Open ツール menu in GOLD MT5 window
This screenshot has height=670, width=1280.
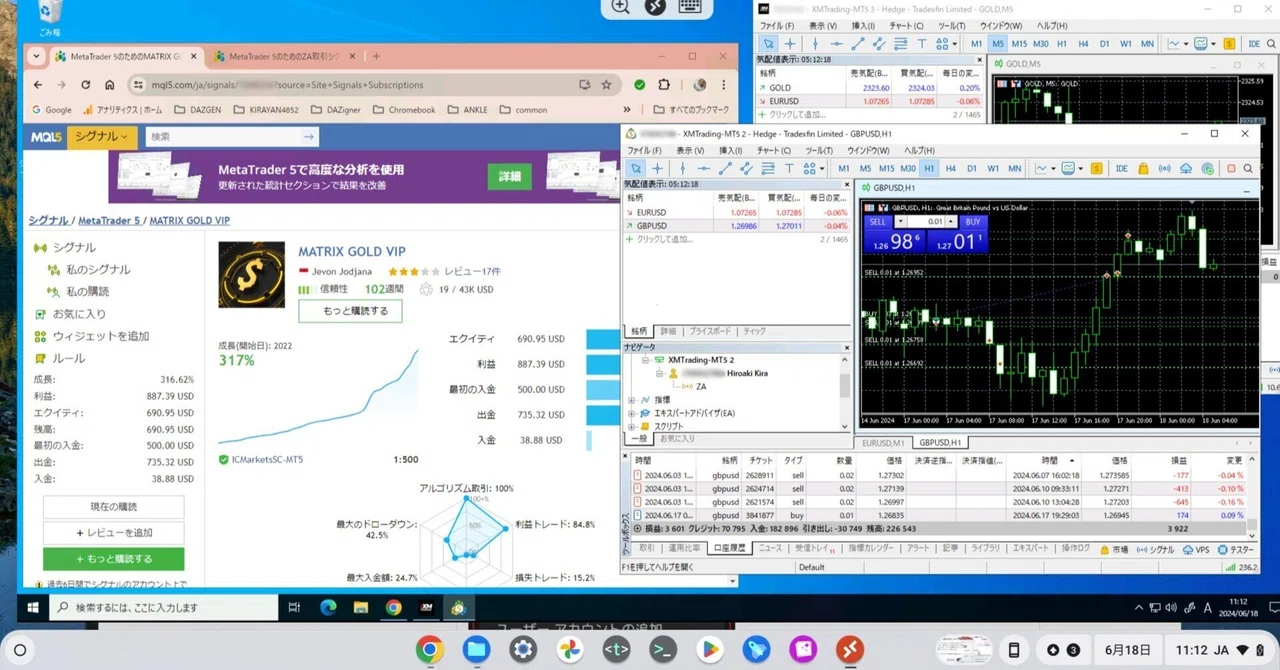point(950,25)
